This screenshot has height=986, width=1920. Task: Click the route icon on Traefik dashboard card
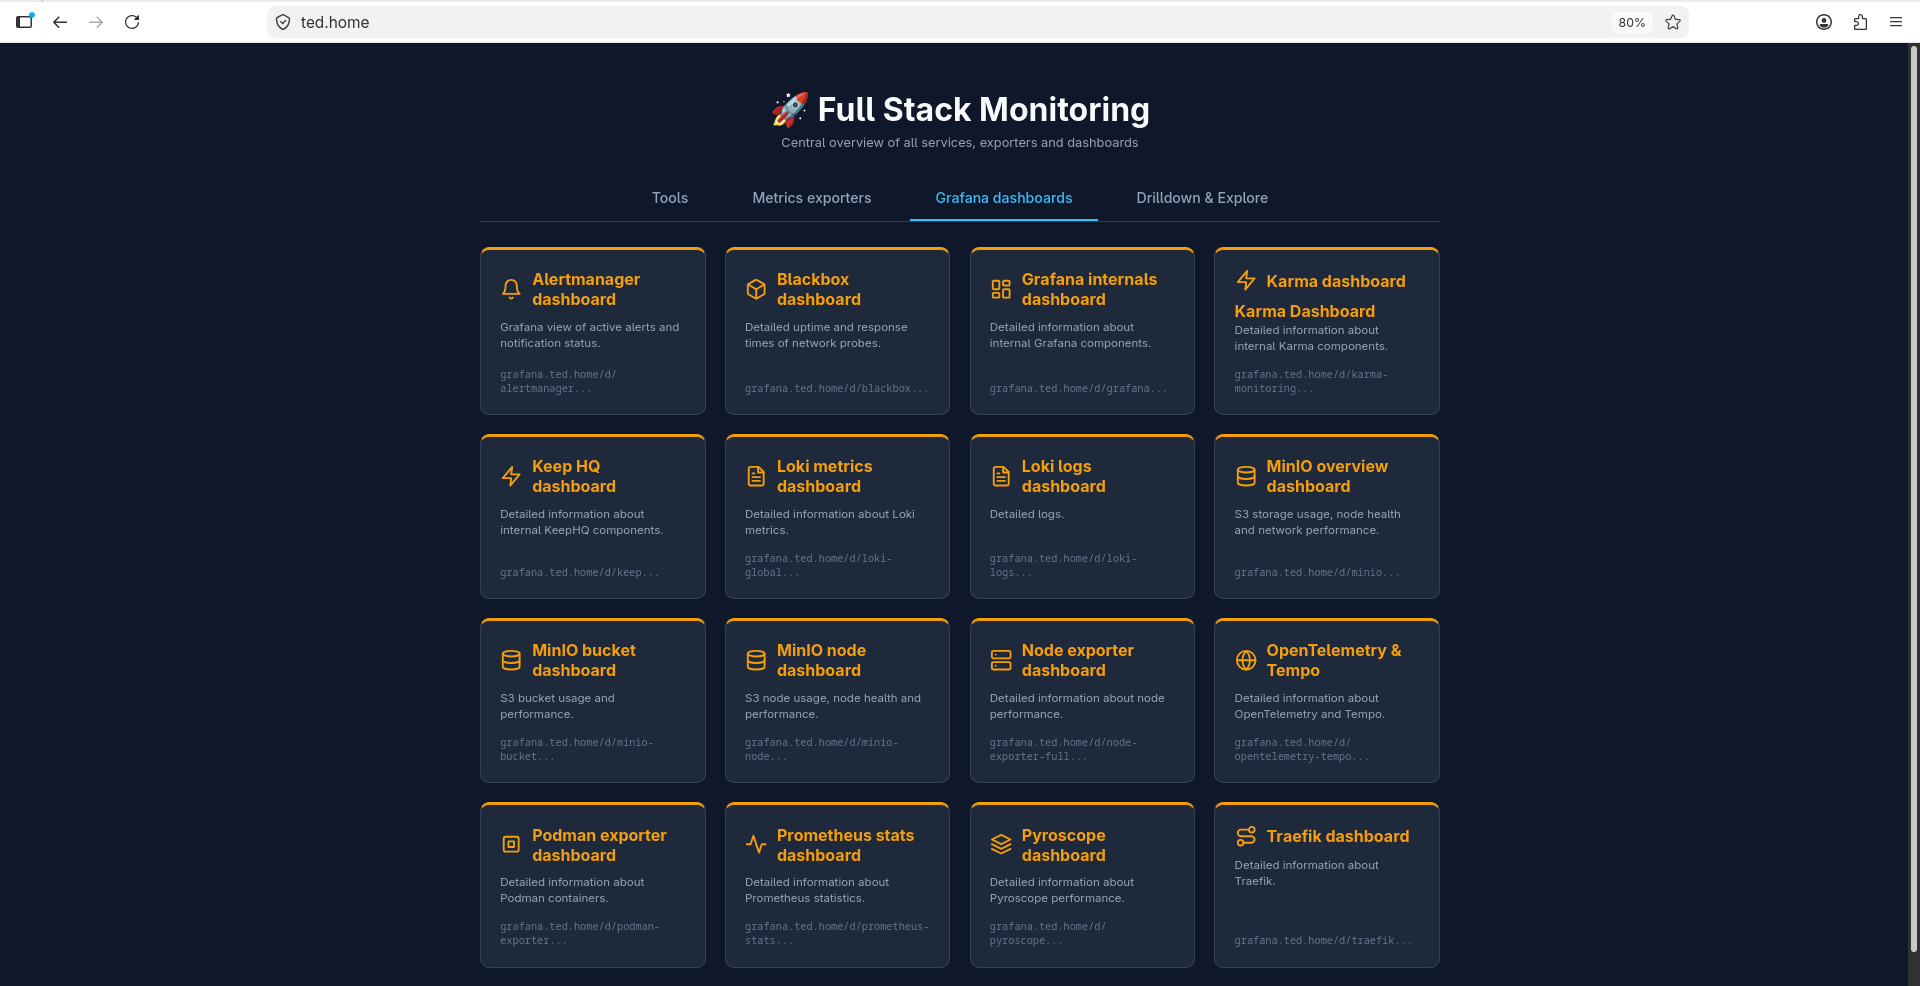click(1246, 836)
